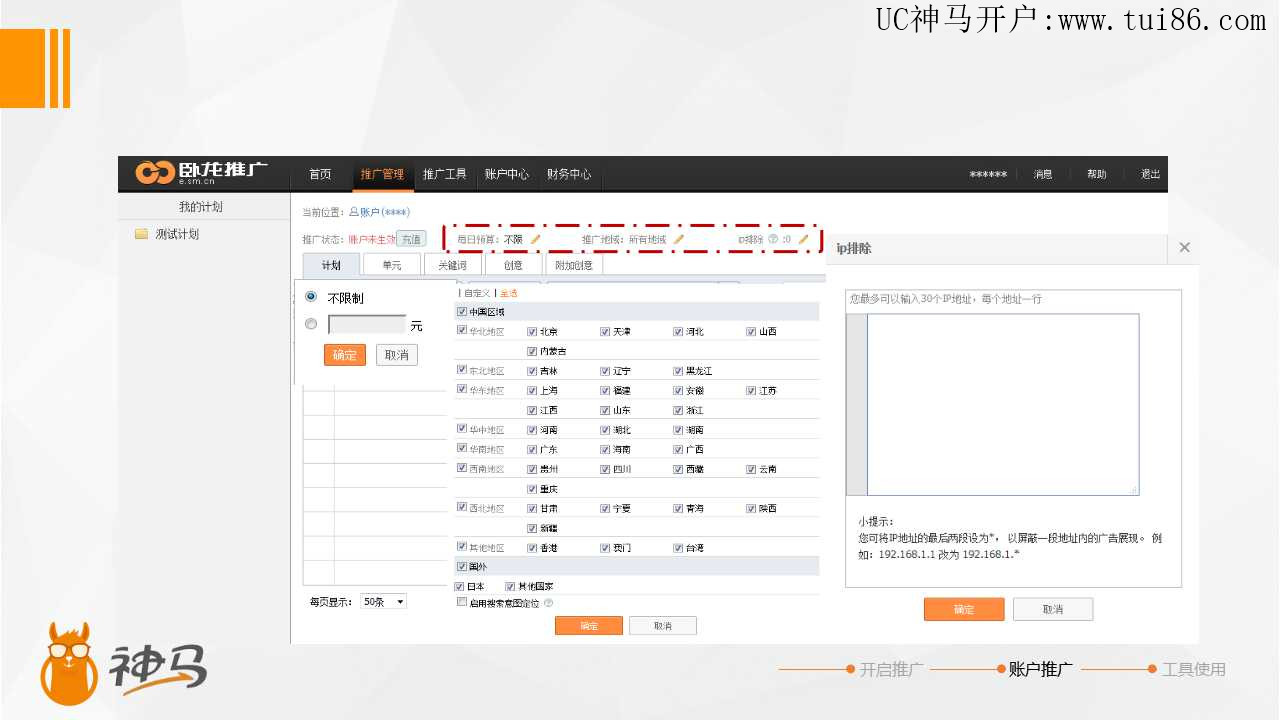The width and height of the screenshot is (1280, 720).
Task: Uncheck the 香港 checkbox
Action: [x=533, y=548]
